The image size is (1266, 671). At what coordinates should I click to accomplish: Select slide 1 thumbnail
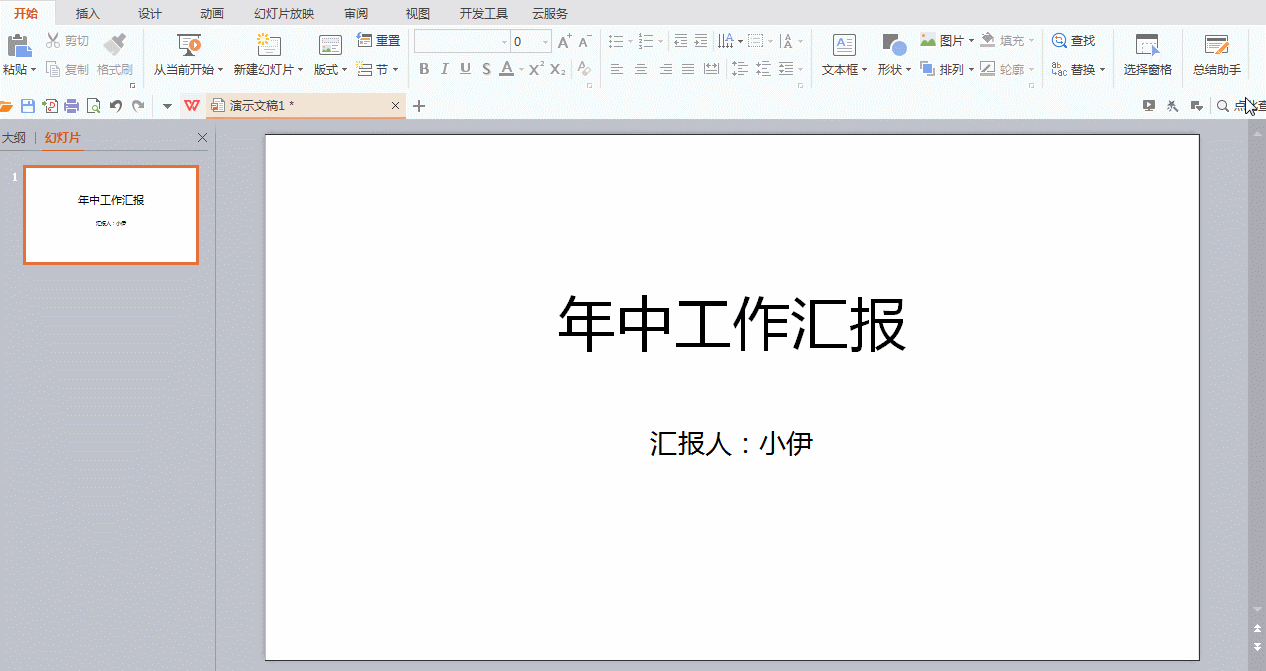[111, 215]
